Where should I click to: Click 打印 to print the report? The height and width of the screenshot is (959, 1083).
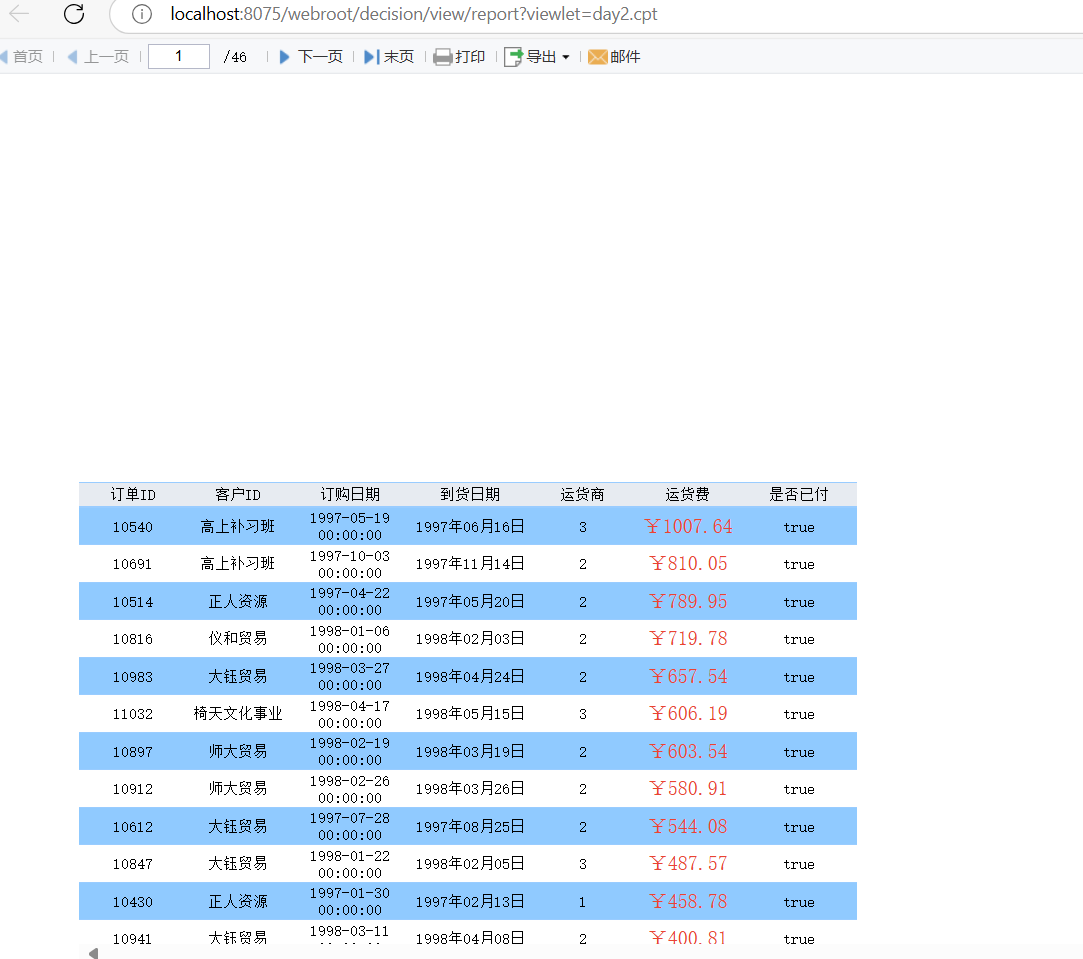470,57
